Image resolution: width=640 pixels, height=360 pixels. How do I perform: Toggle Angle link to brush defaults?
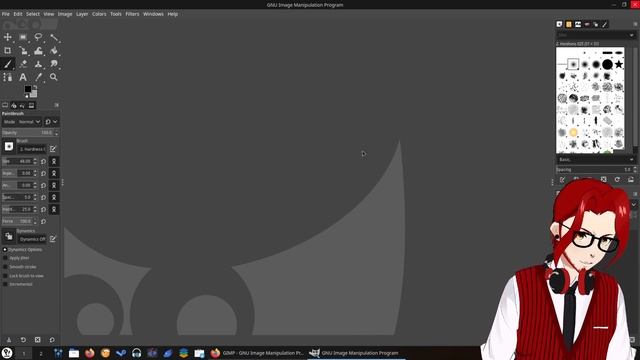(54, 185)
